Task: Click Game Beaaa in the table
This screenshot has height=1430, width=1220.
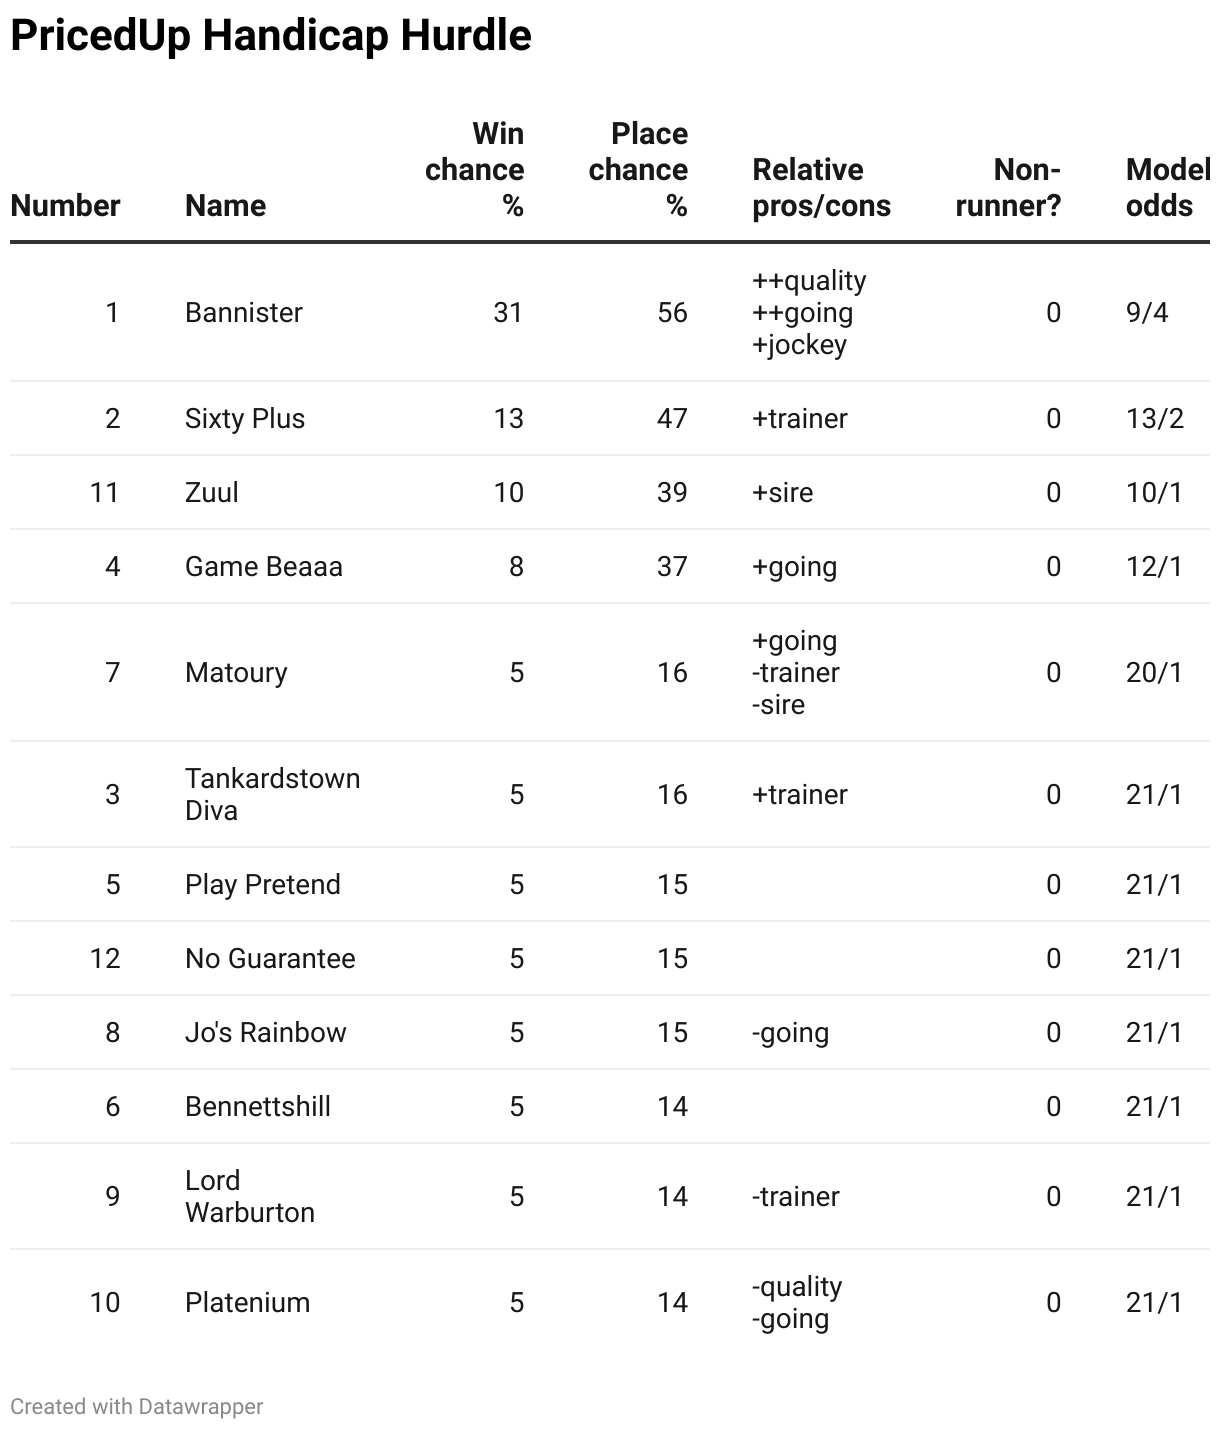Action: (264, 566)
